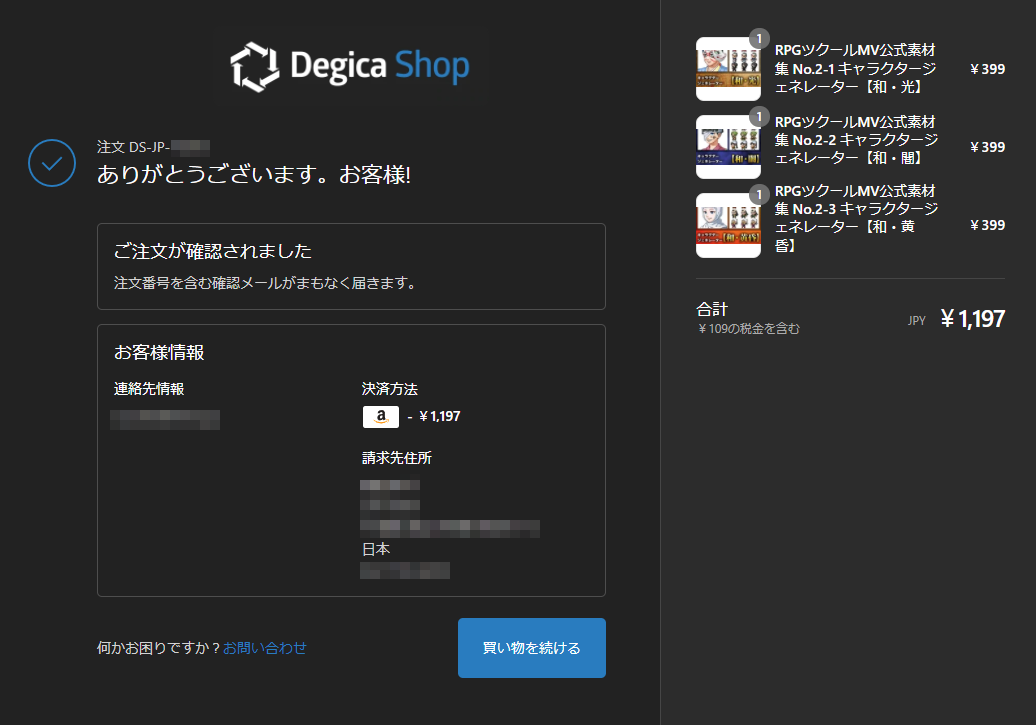
Task: Click the Amazon Pay payment icon
Action: point(381,417)
